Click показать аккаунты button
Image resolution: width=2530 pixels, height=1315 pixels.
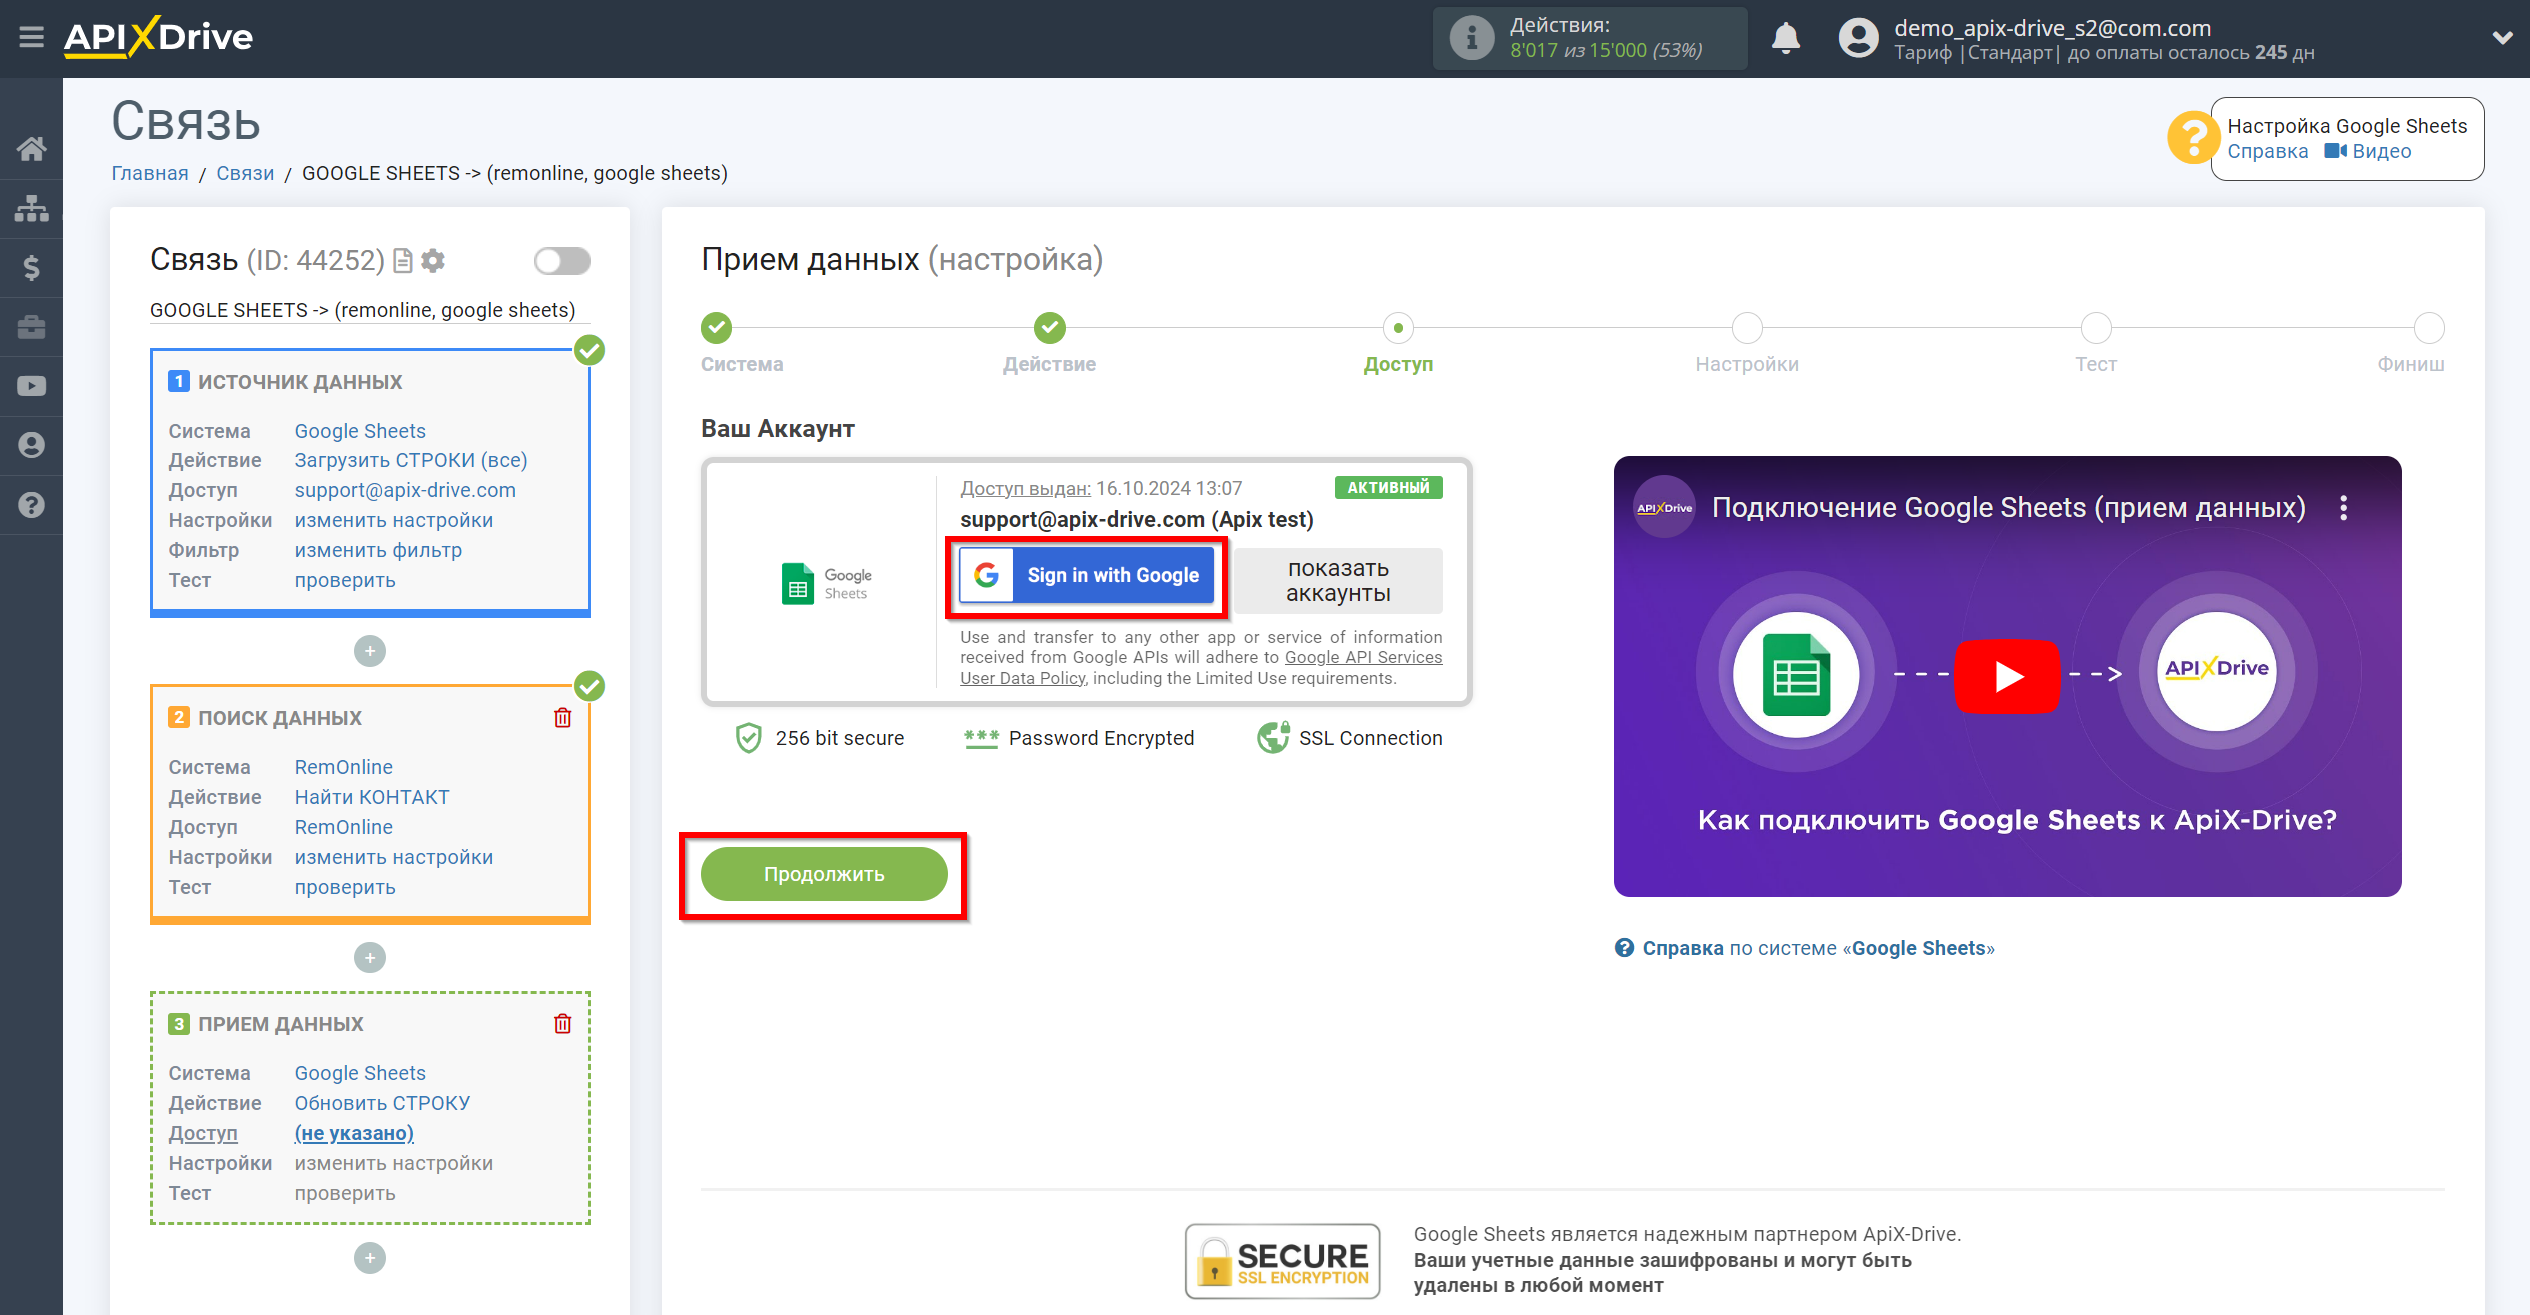1338,581
